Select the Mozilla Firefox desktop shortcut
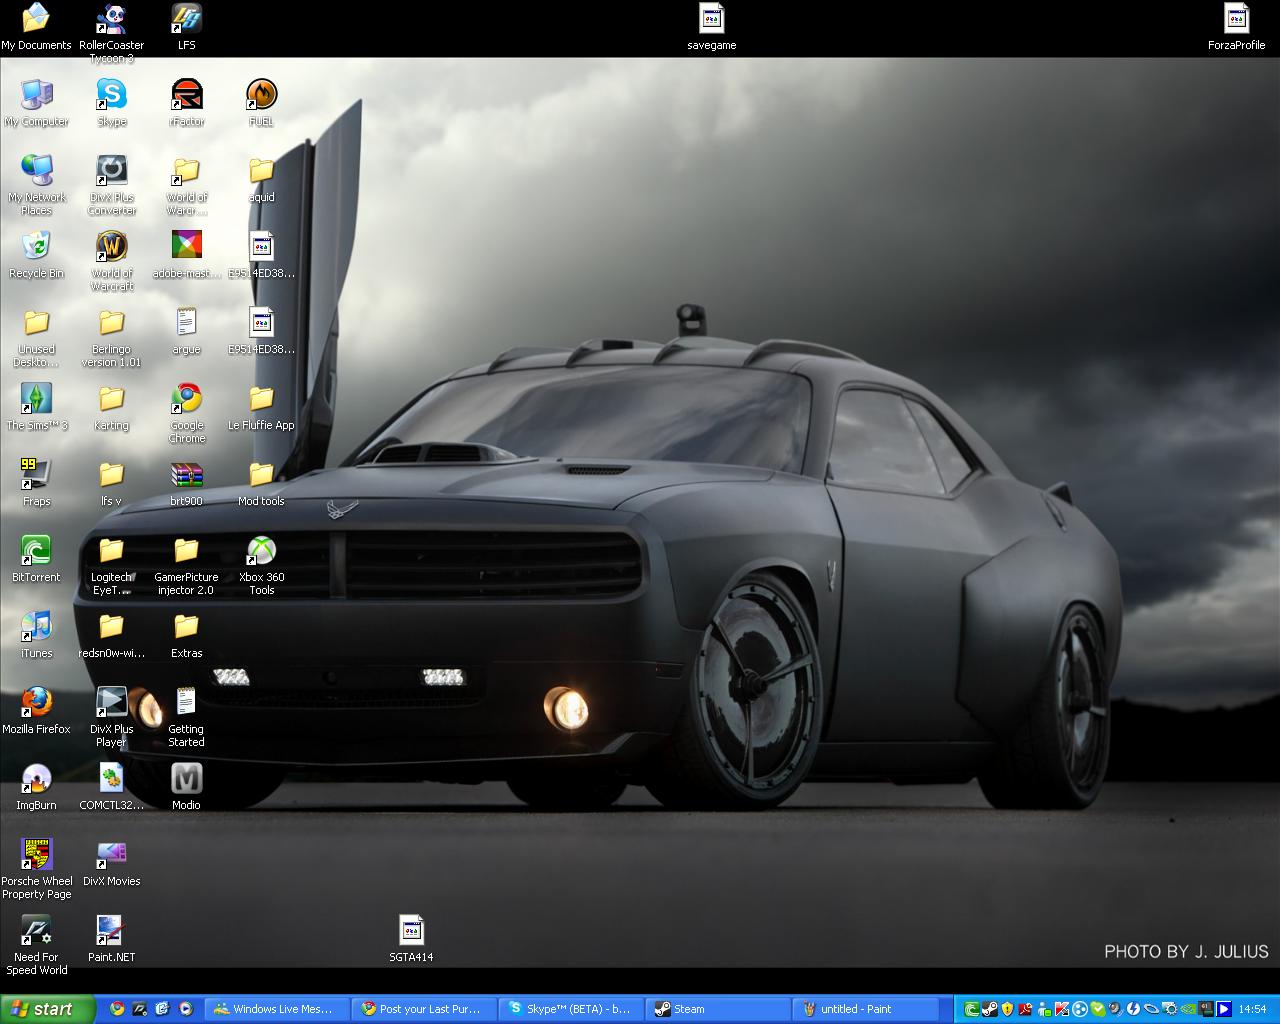 (x=36, y=711)
